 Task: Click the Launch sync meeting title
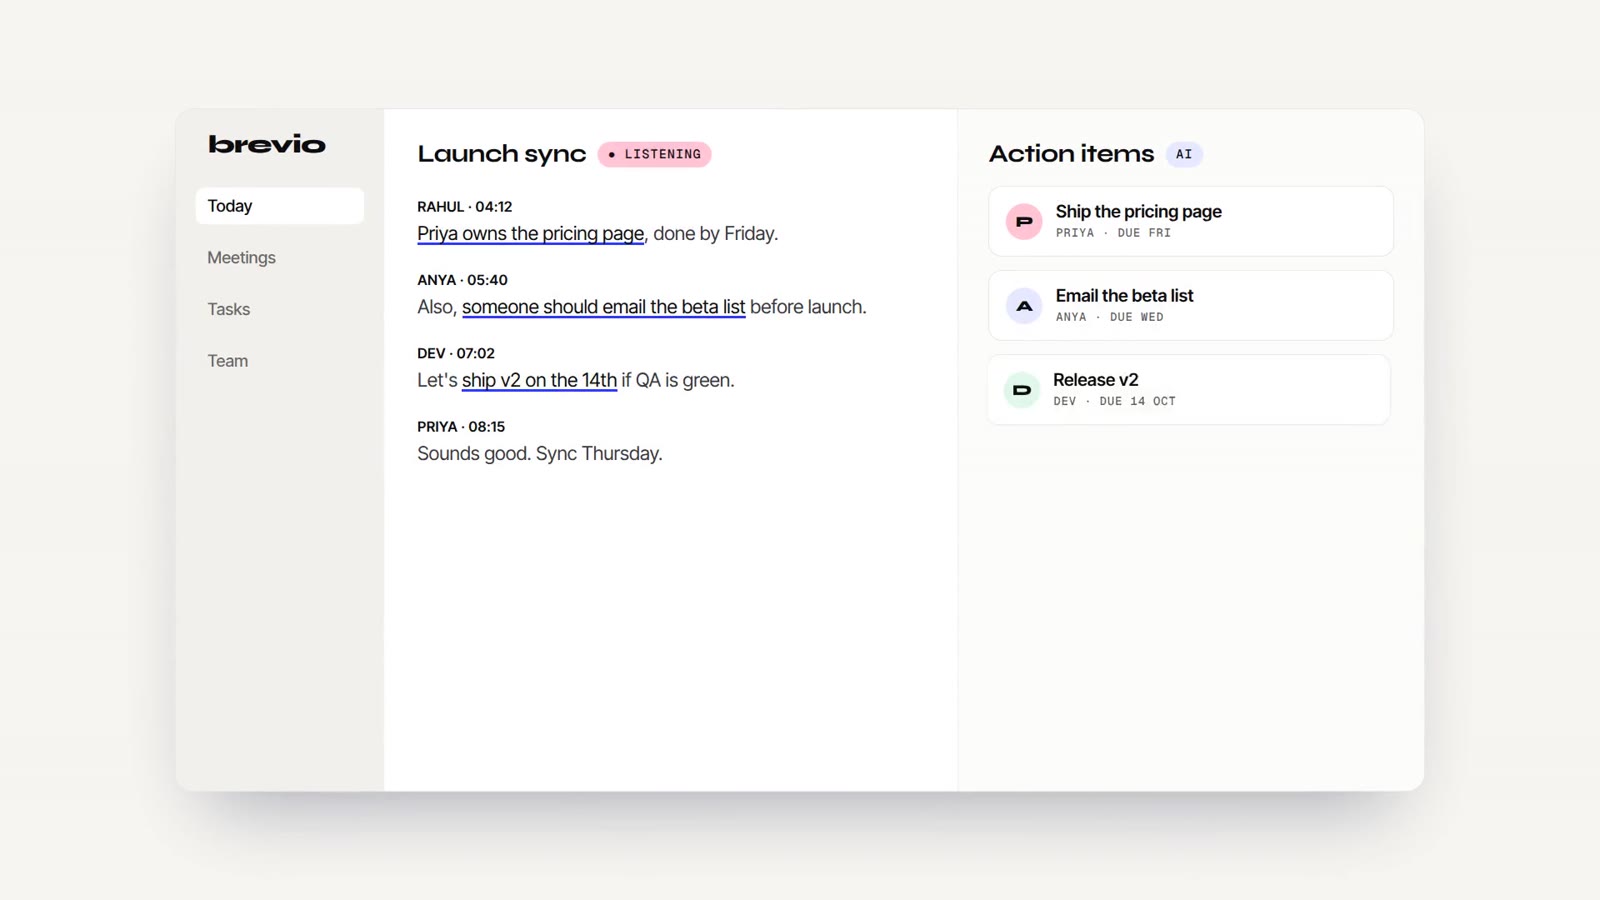[502, 154]
